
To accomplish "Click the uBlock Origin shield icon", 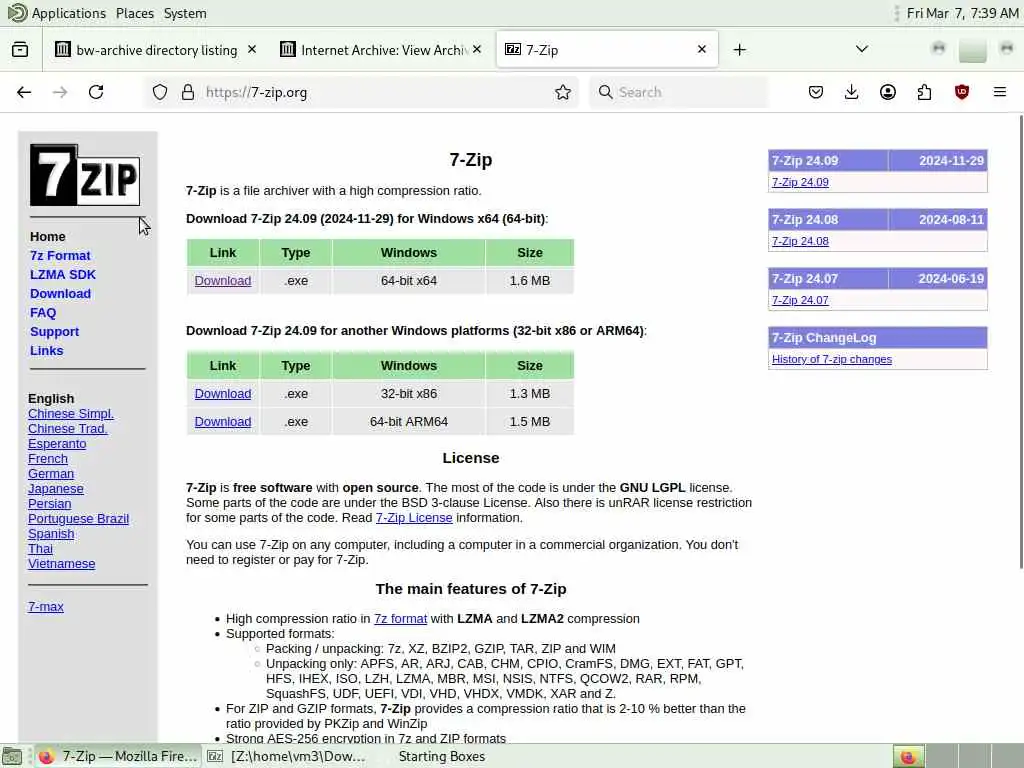I will pyautogui.click(x=962, y=92).
